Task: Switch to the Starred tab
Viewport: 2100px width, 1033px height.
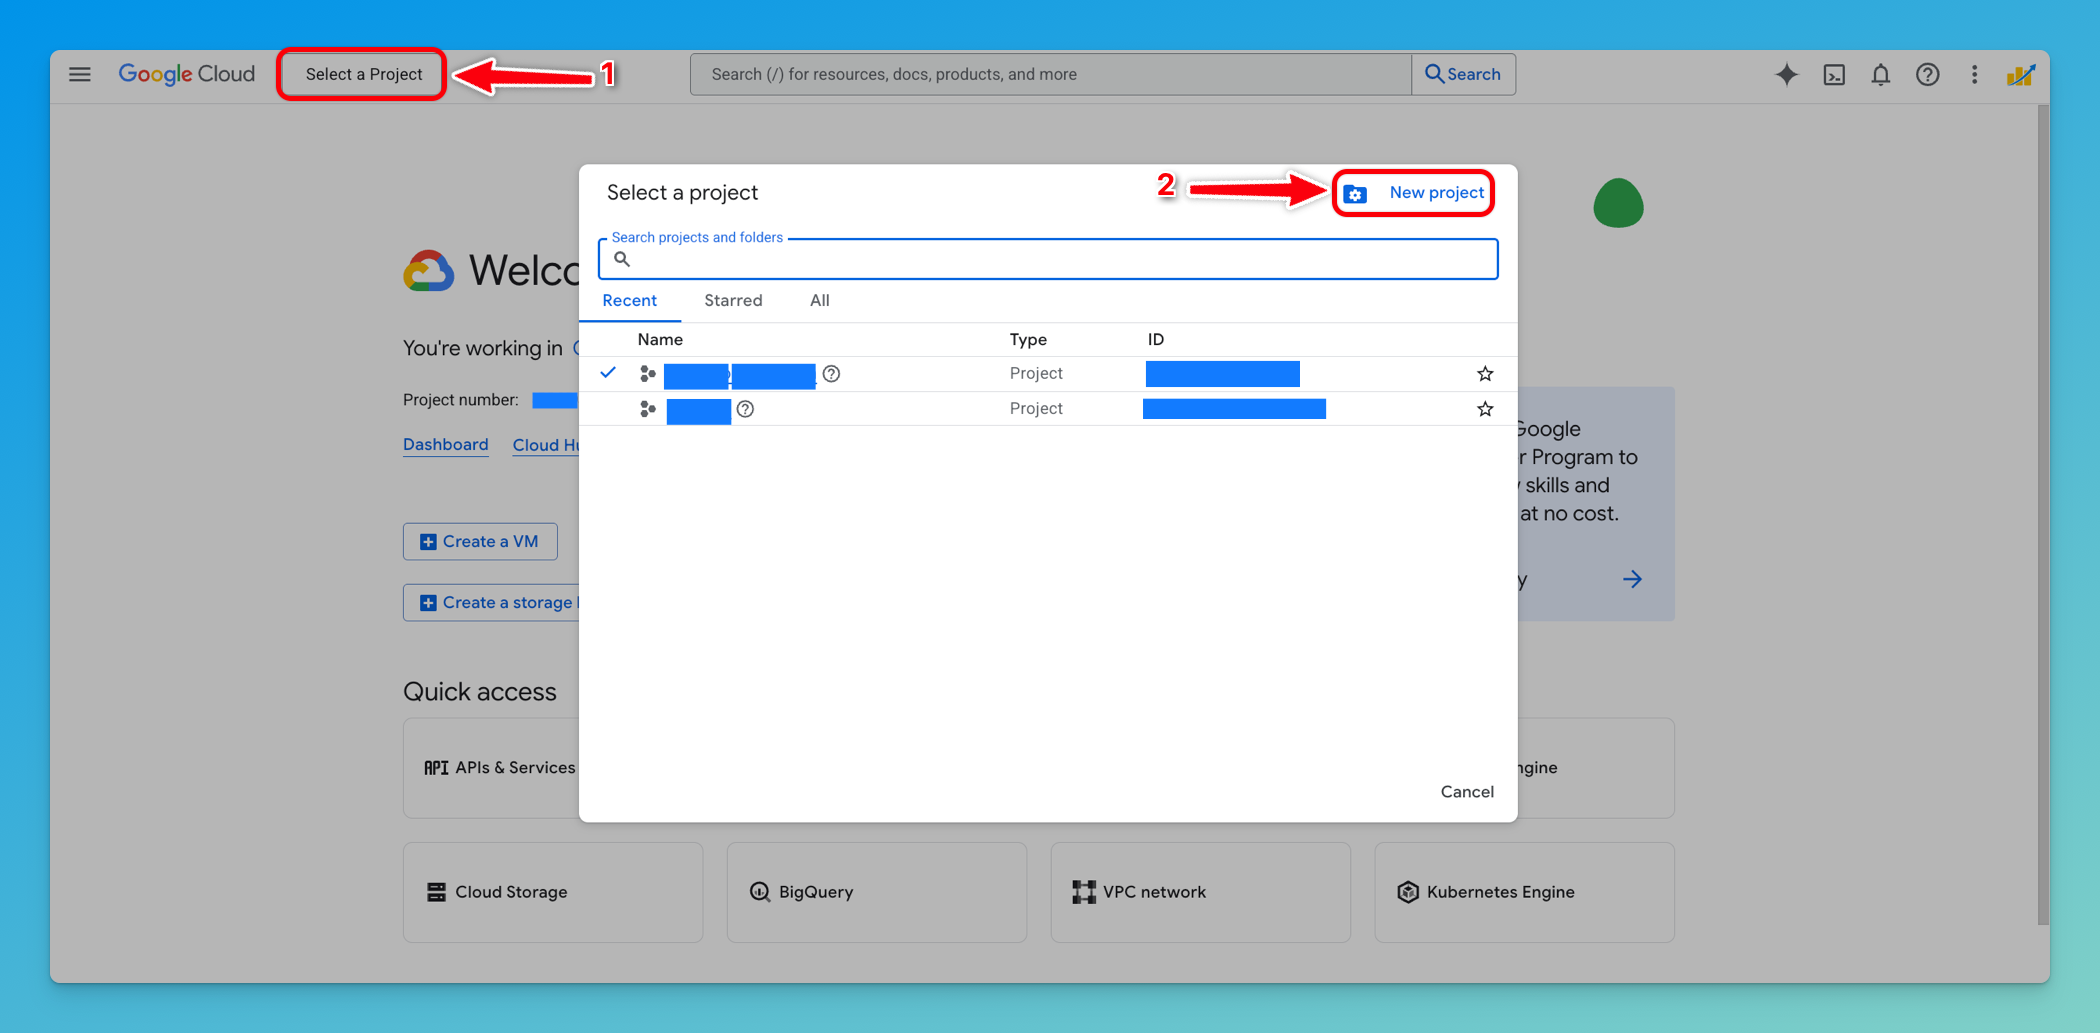Action: coord(733,300)
